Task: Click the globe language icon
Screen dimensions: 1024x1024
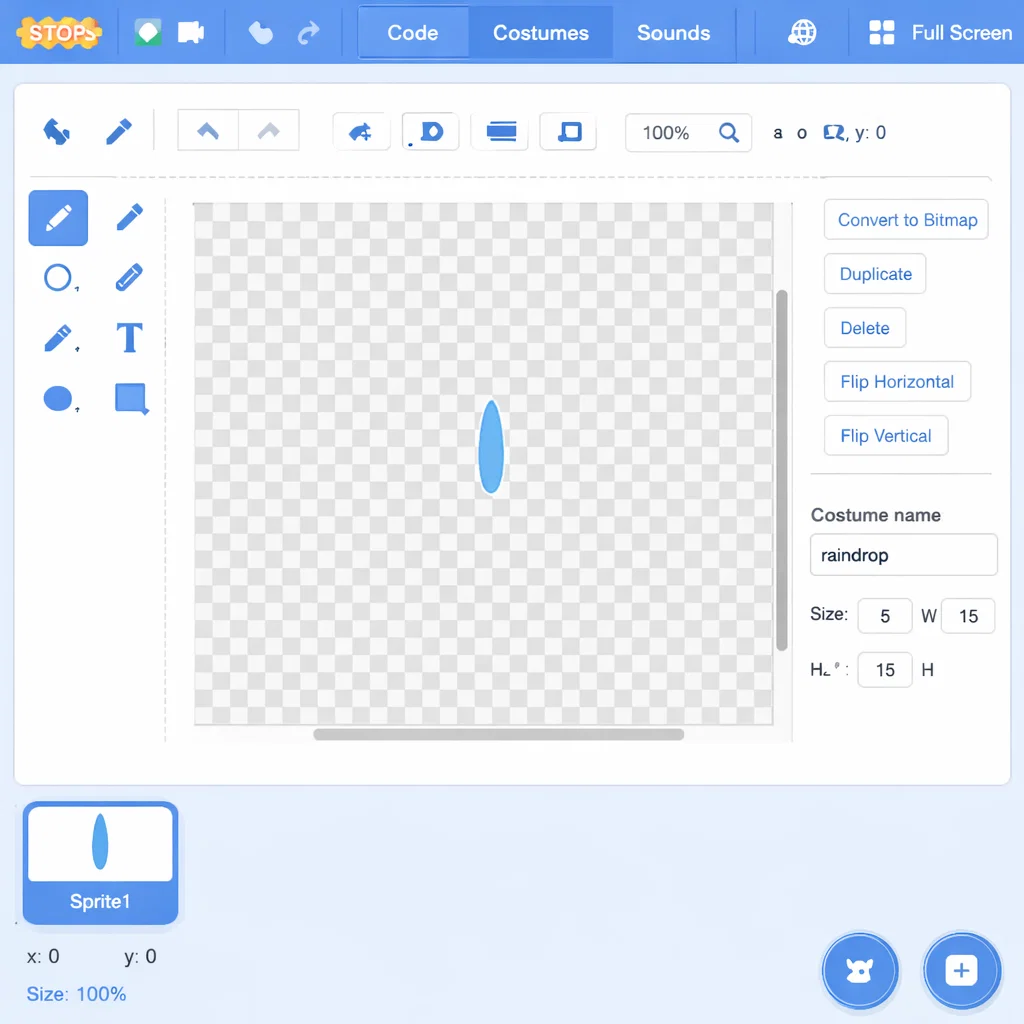Action: [x=802, y=33]
